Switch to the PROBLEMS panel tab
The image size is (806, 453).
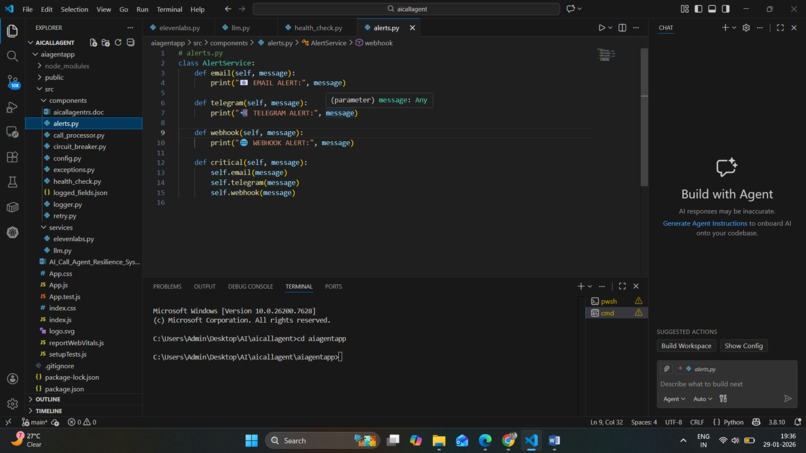click(167, 286)
